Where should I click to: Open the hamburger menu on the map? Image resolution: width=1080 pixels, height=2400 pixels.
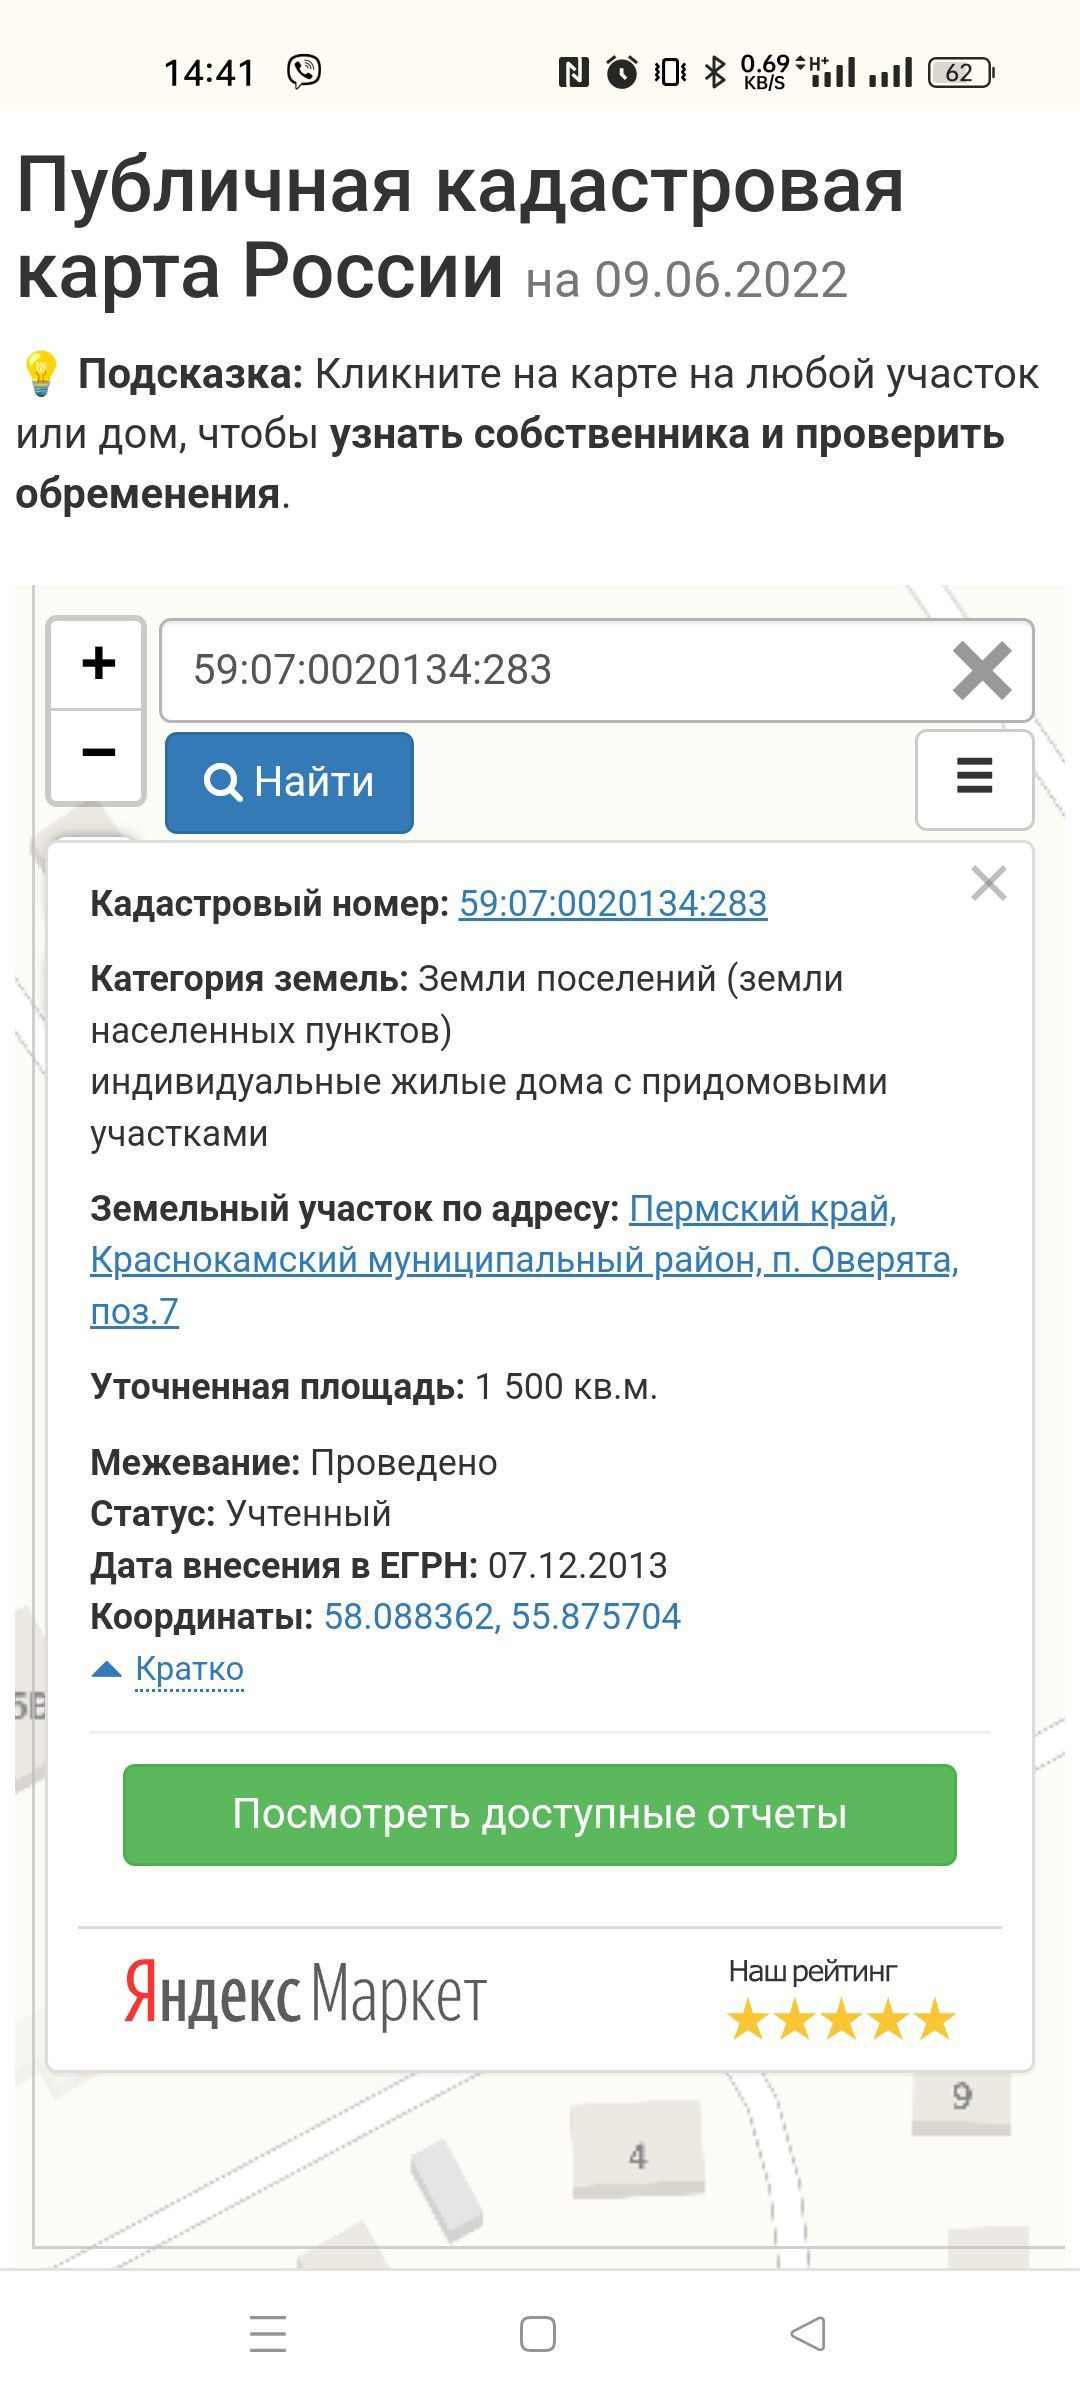tap(974, 779)
